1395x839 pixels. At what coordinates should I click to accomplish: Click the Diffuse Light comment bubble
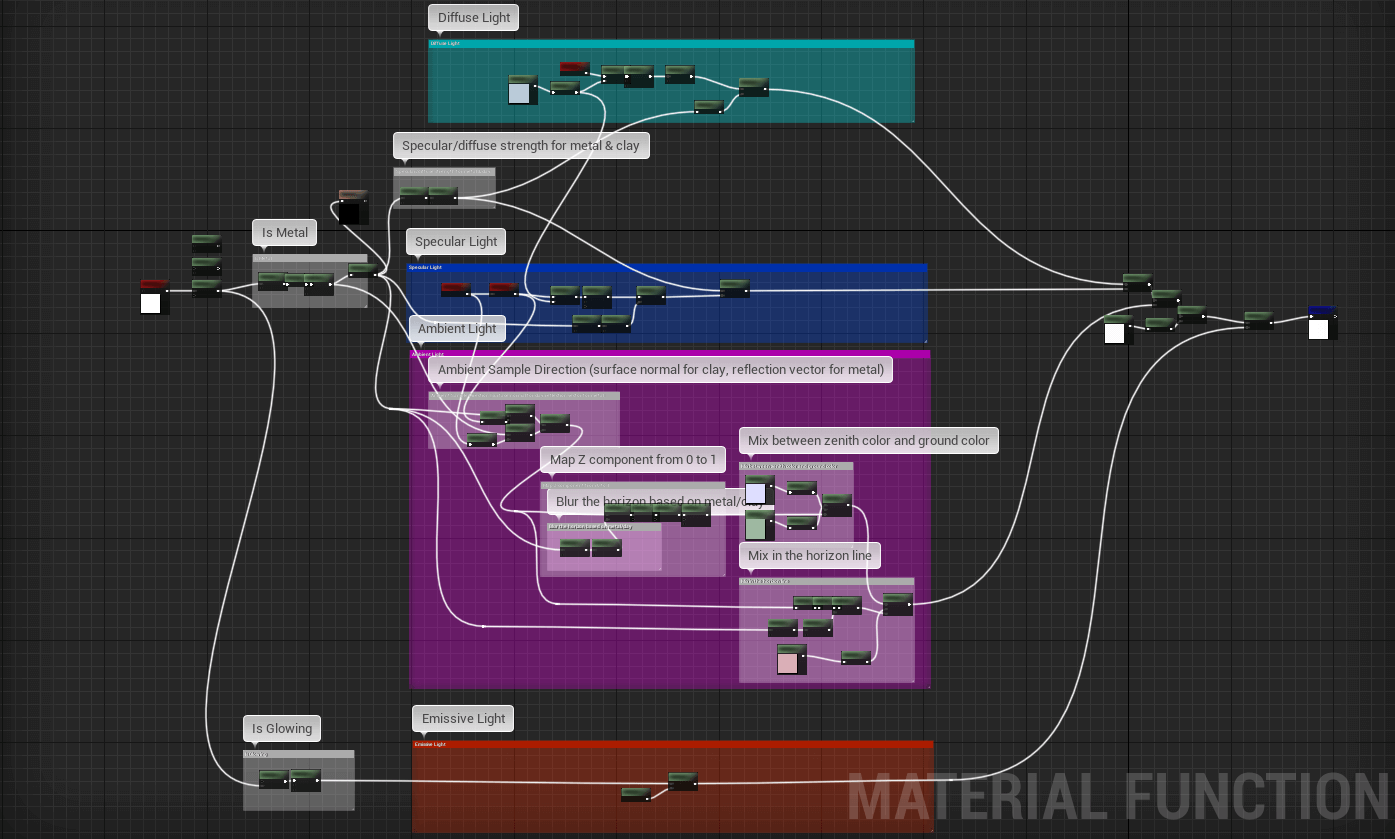(474, 17)
